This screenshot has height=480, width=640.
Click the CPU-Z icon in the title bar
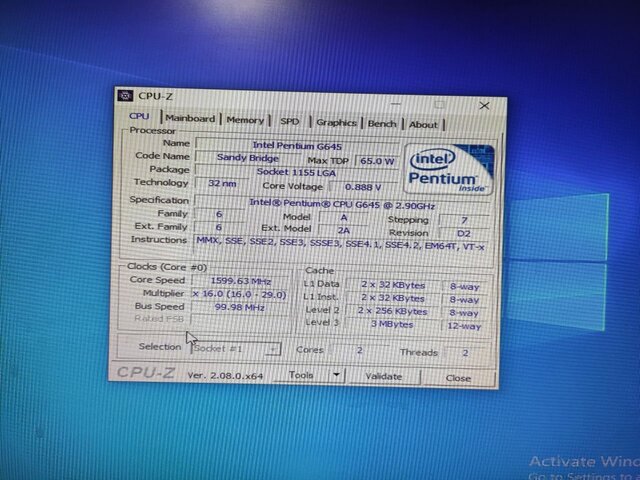point(127,97)
